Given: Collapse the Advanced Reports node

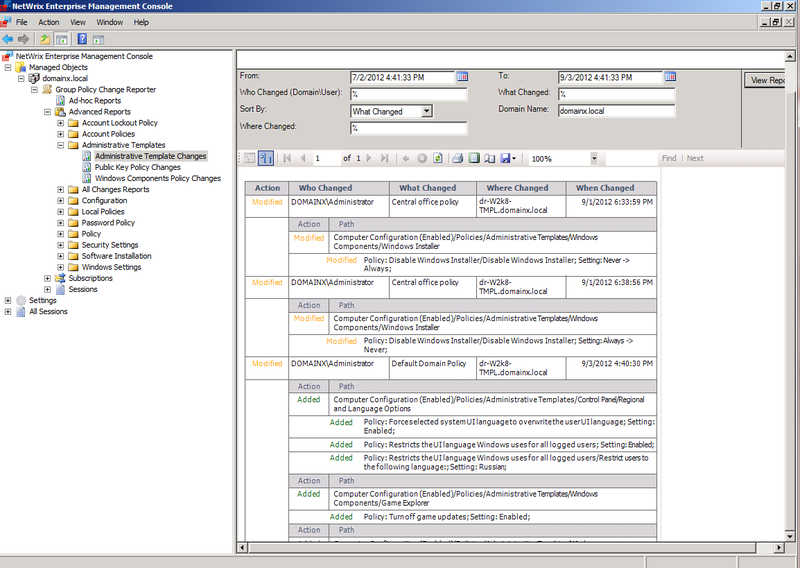Looking at the screenshot, I should point(47,112).
